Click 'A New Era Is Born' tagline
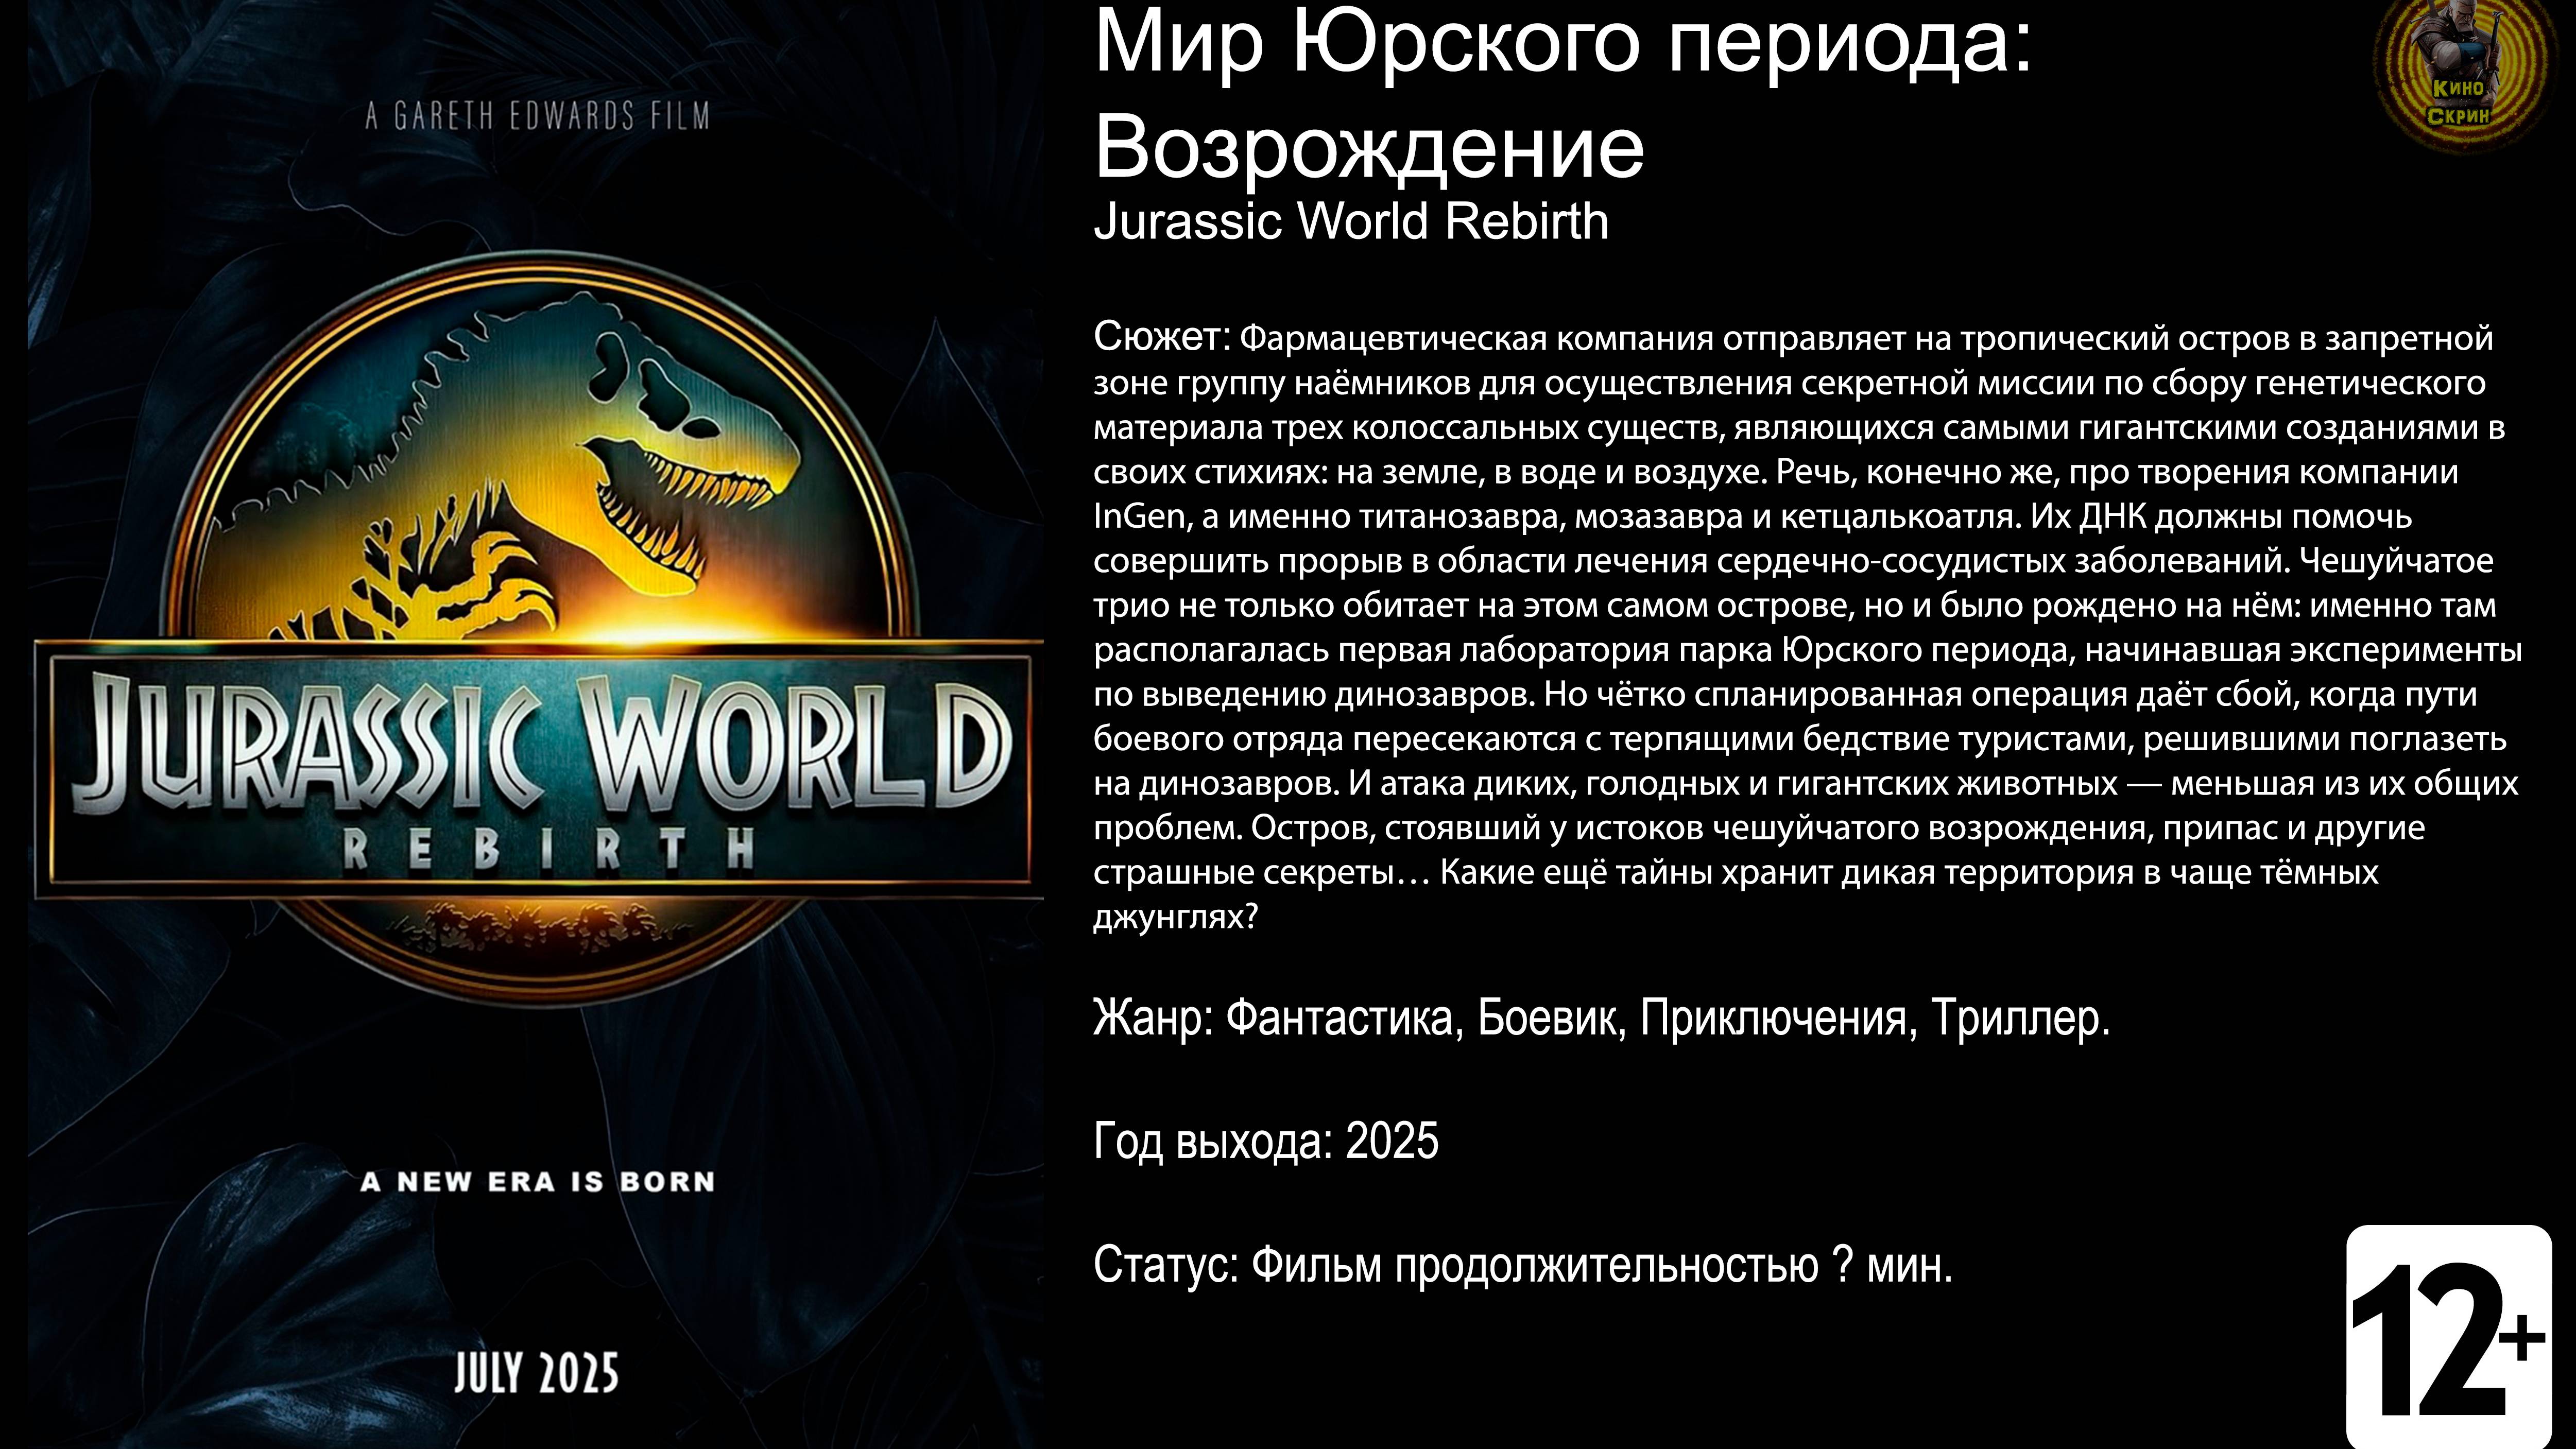This screenshot has height=1449, width=2576. pyautogui.click(x=538, y=1182)
